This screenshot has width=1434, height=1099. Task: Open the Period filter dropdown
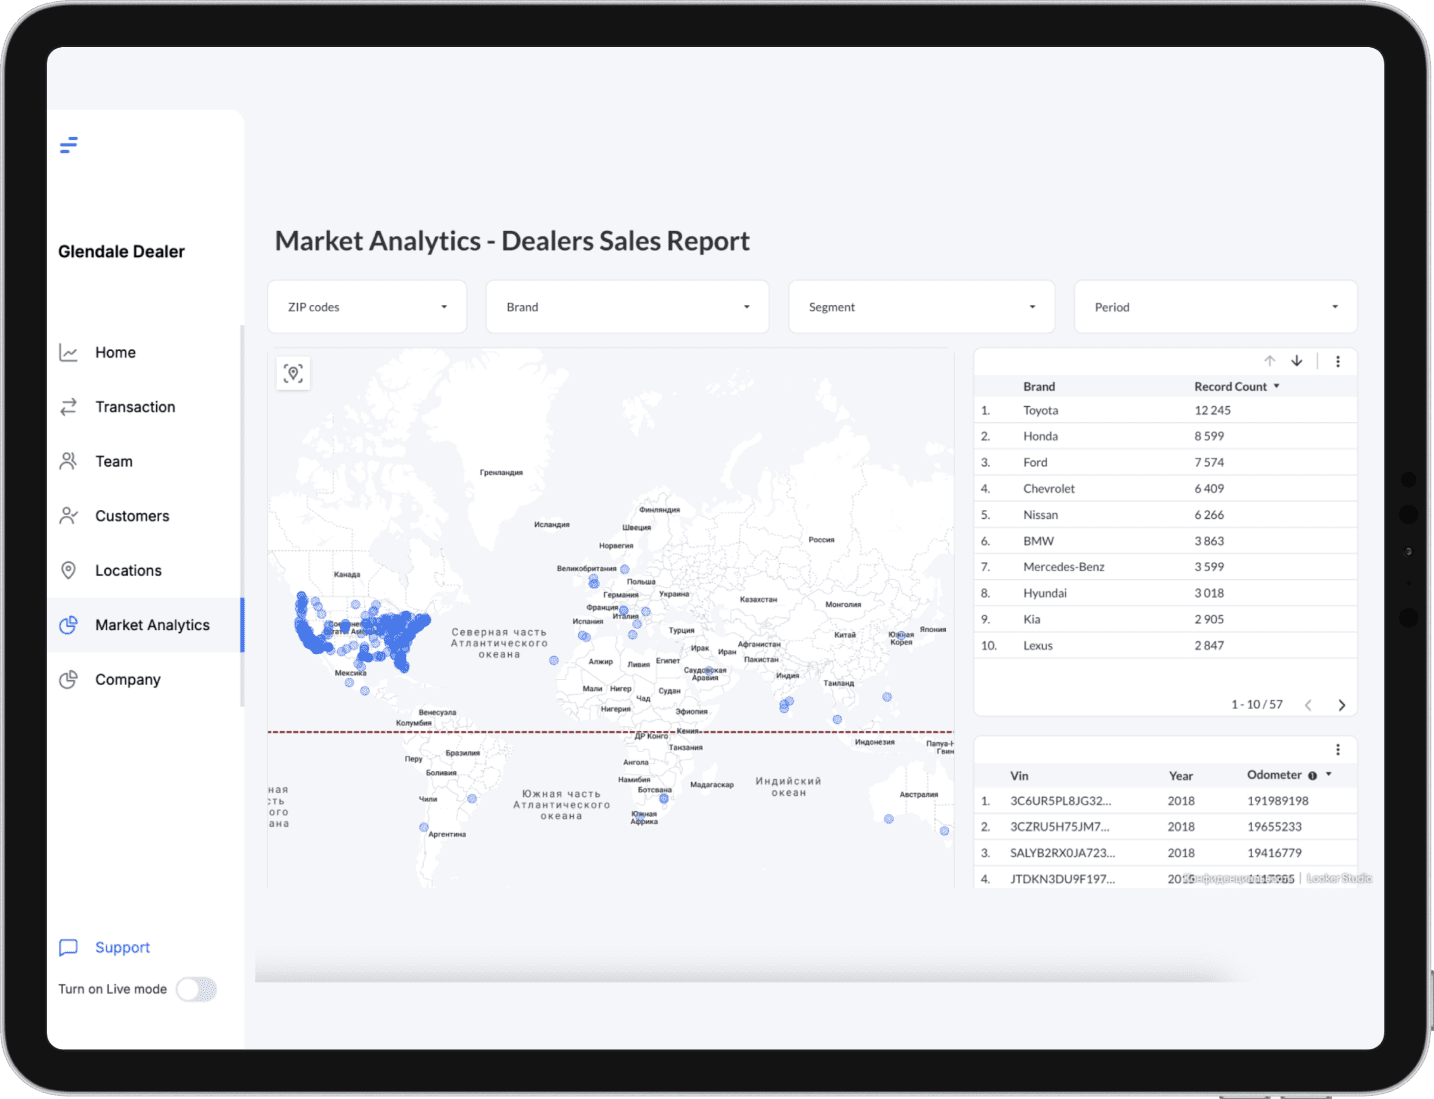point(1215,307)
